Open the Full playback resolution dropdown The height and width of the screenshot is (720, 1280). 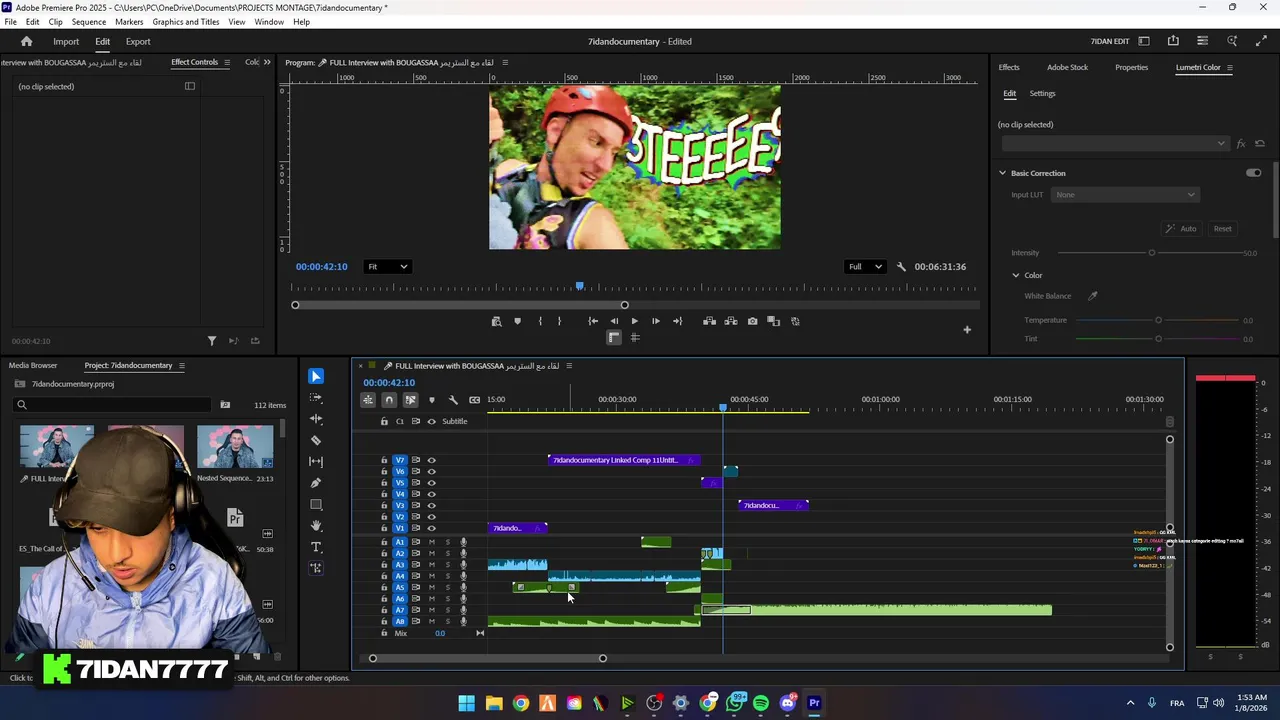click(x=865, y=267)
